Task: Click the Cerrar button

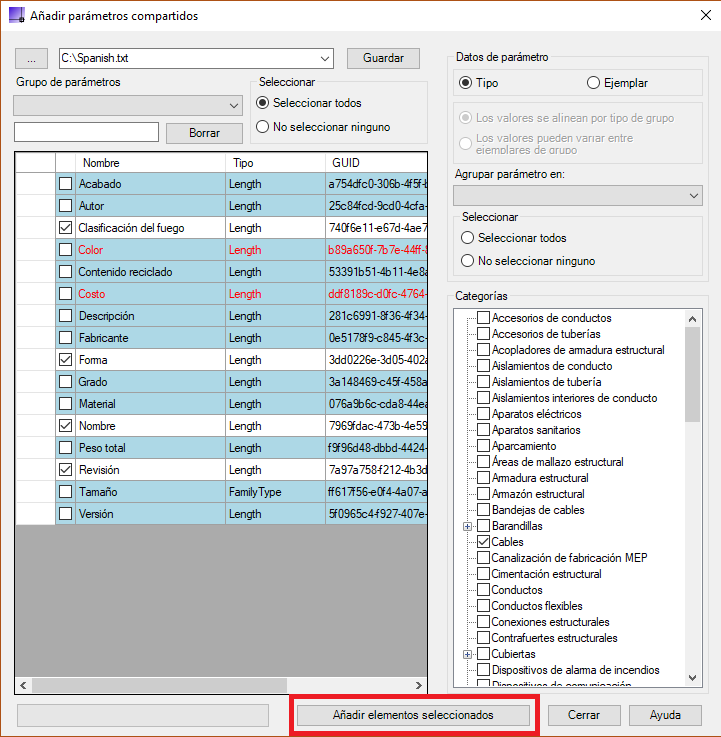Action: click(584, 715)
